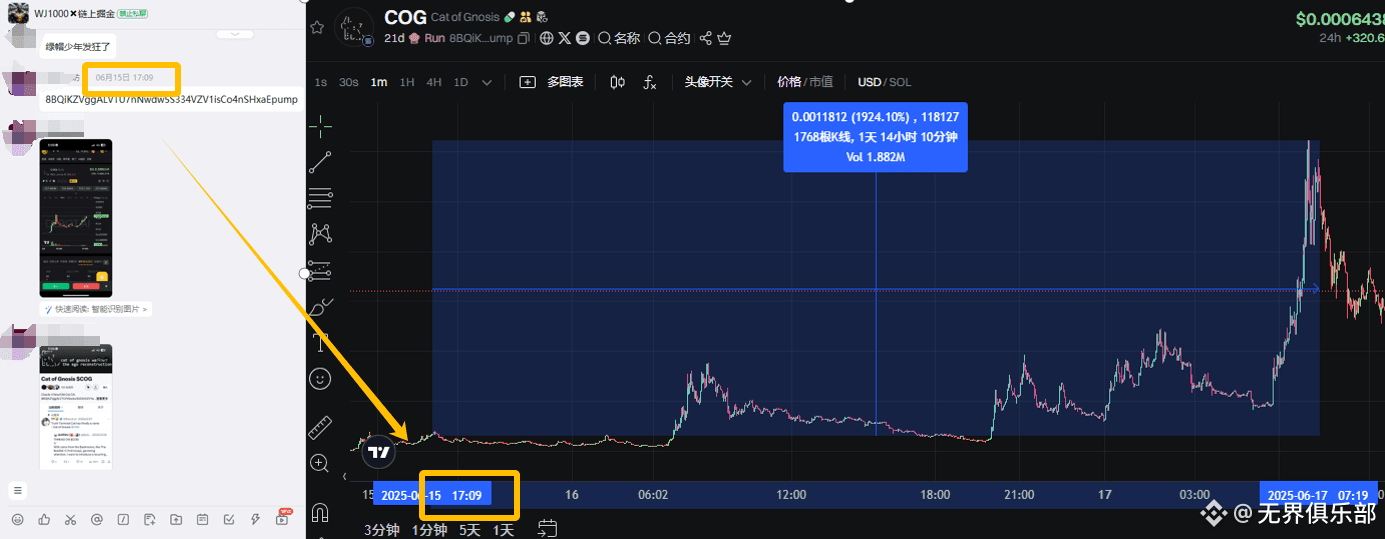Select the 1H timeframe

pos(407,82)
